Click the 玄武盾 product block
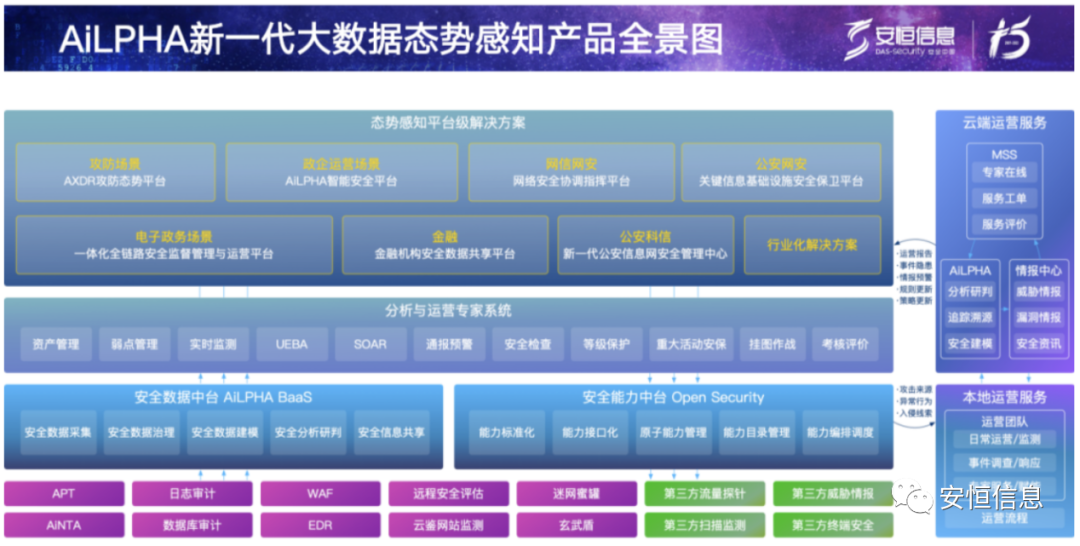 pos(577,525)
